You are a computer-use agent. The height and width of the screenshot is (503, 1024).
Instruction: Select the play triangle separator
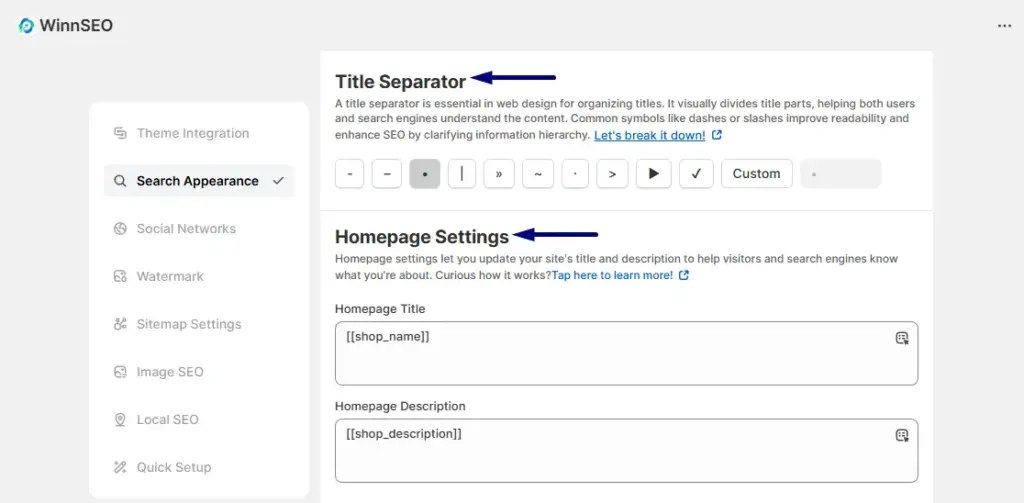(x=654, y=174)
